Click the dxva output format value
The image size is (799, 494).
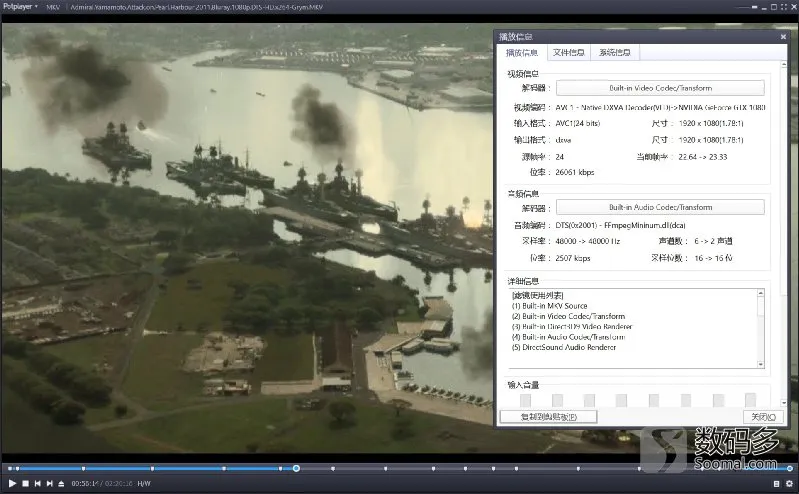point(563,140)
